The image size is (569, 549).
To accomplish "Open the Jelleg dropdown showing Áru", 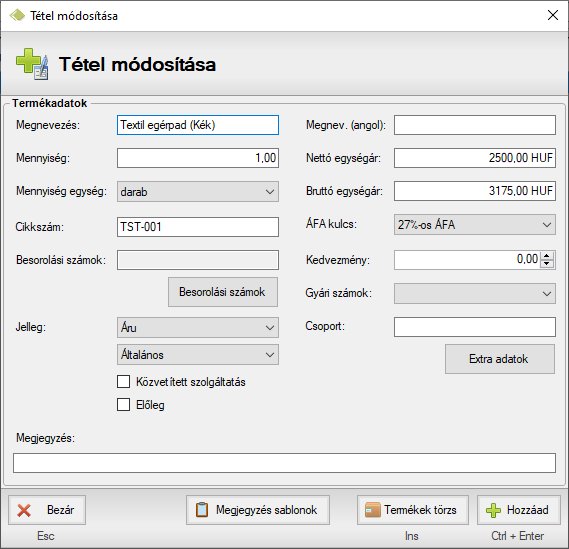I will coord(198,328).
